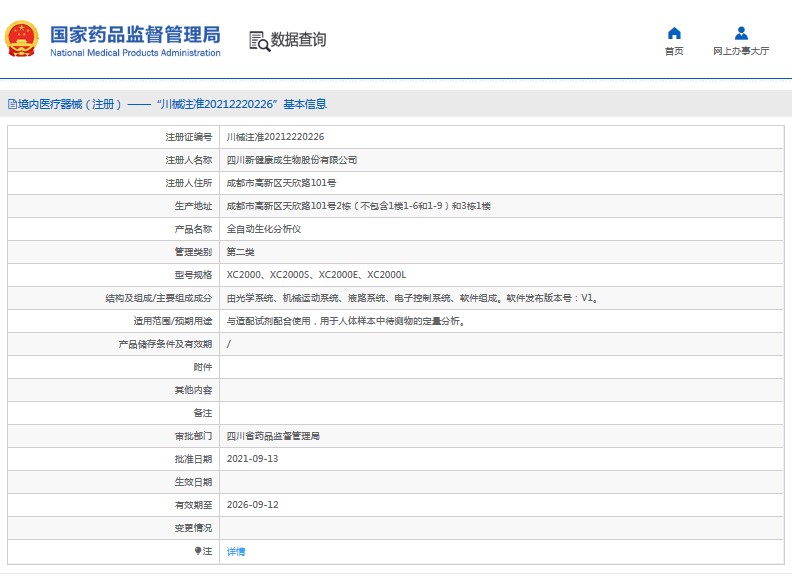This screenshot has height=575, width=792.
Task: Click expiry date 2026-09-12
Action: (x=252, y=505)
